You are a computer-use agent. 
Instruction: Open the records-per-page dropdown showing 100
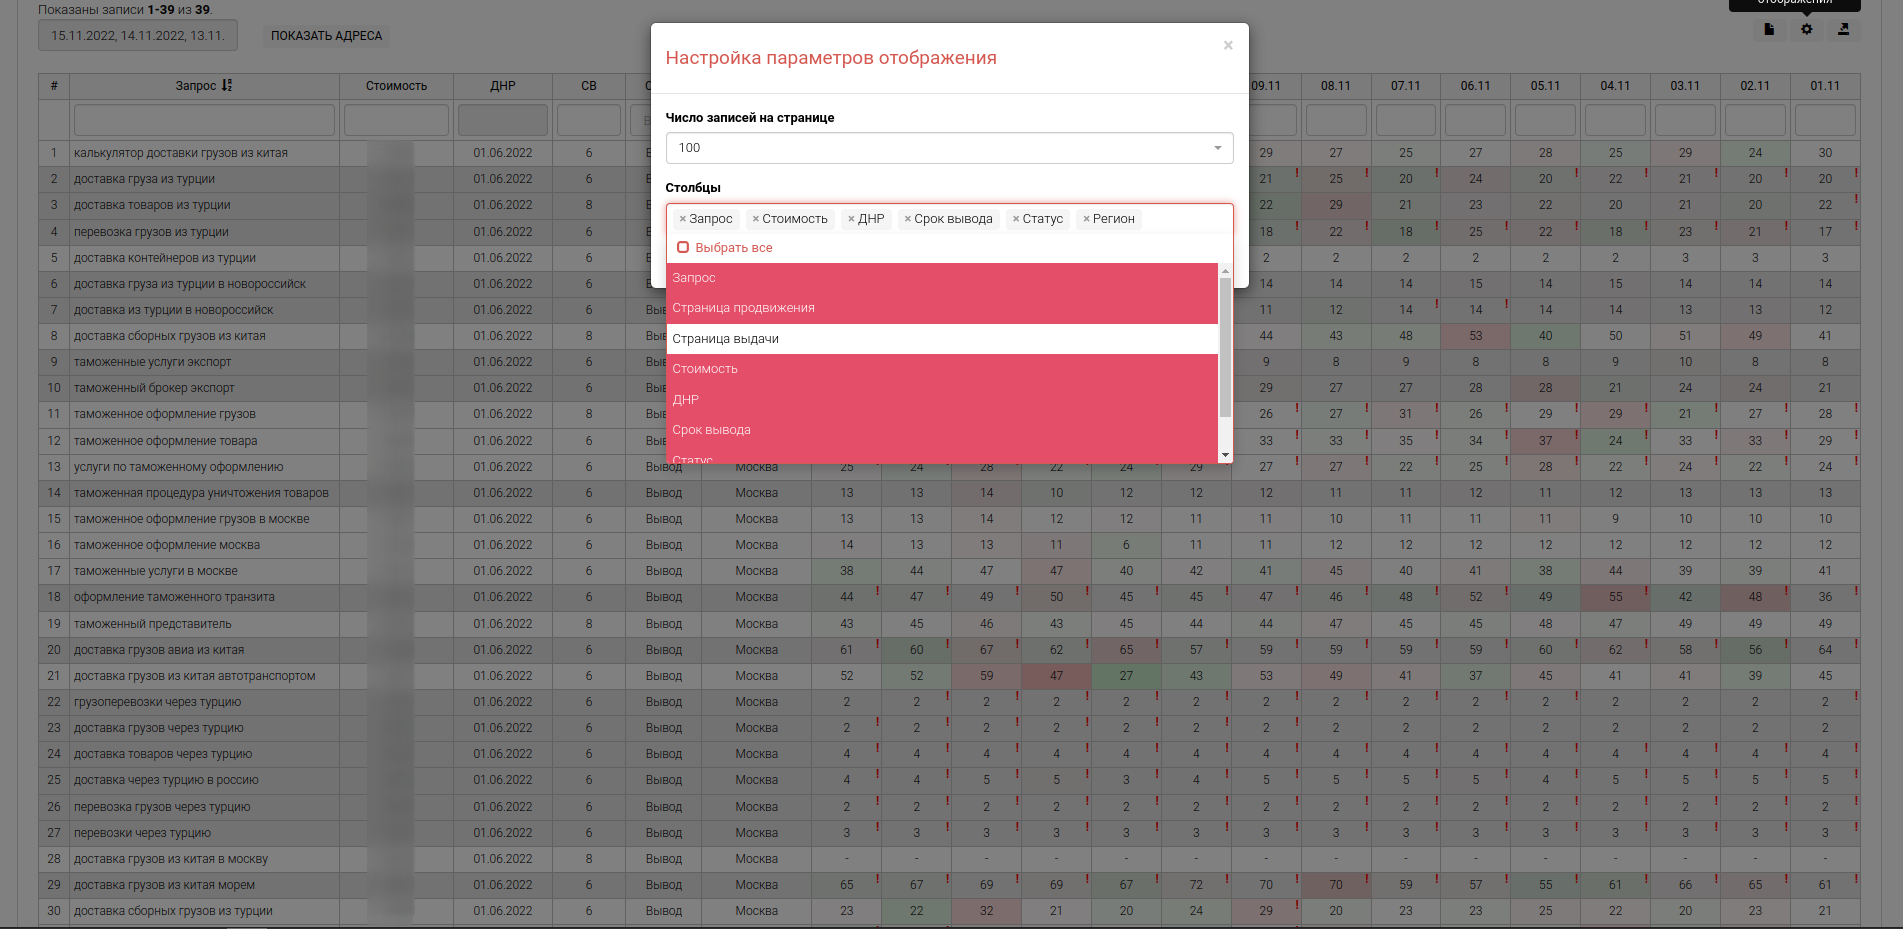click(x=949, y=148)
